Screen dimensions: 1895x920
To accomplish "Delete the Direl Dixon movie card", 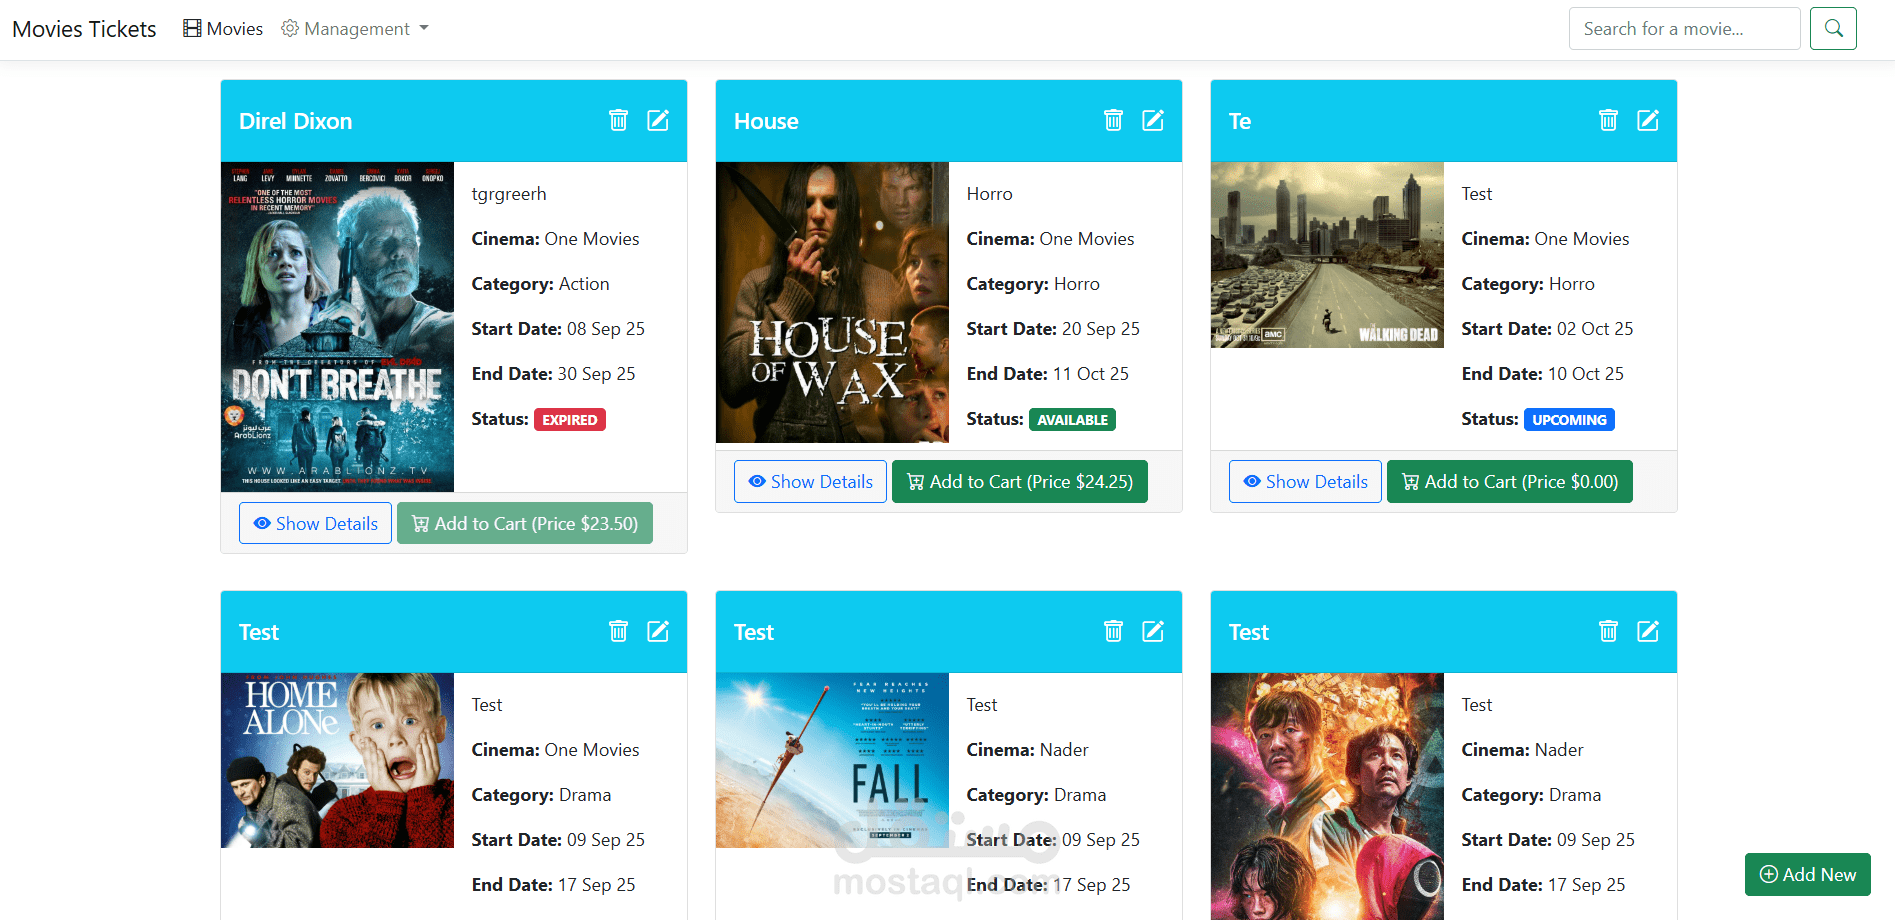I will [x=618, y=120].
